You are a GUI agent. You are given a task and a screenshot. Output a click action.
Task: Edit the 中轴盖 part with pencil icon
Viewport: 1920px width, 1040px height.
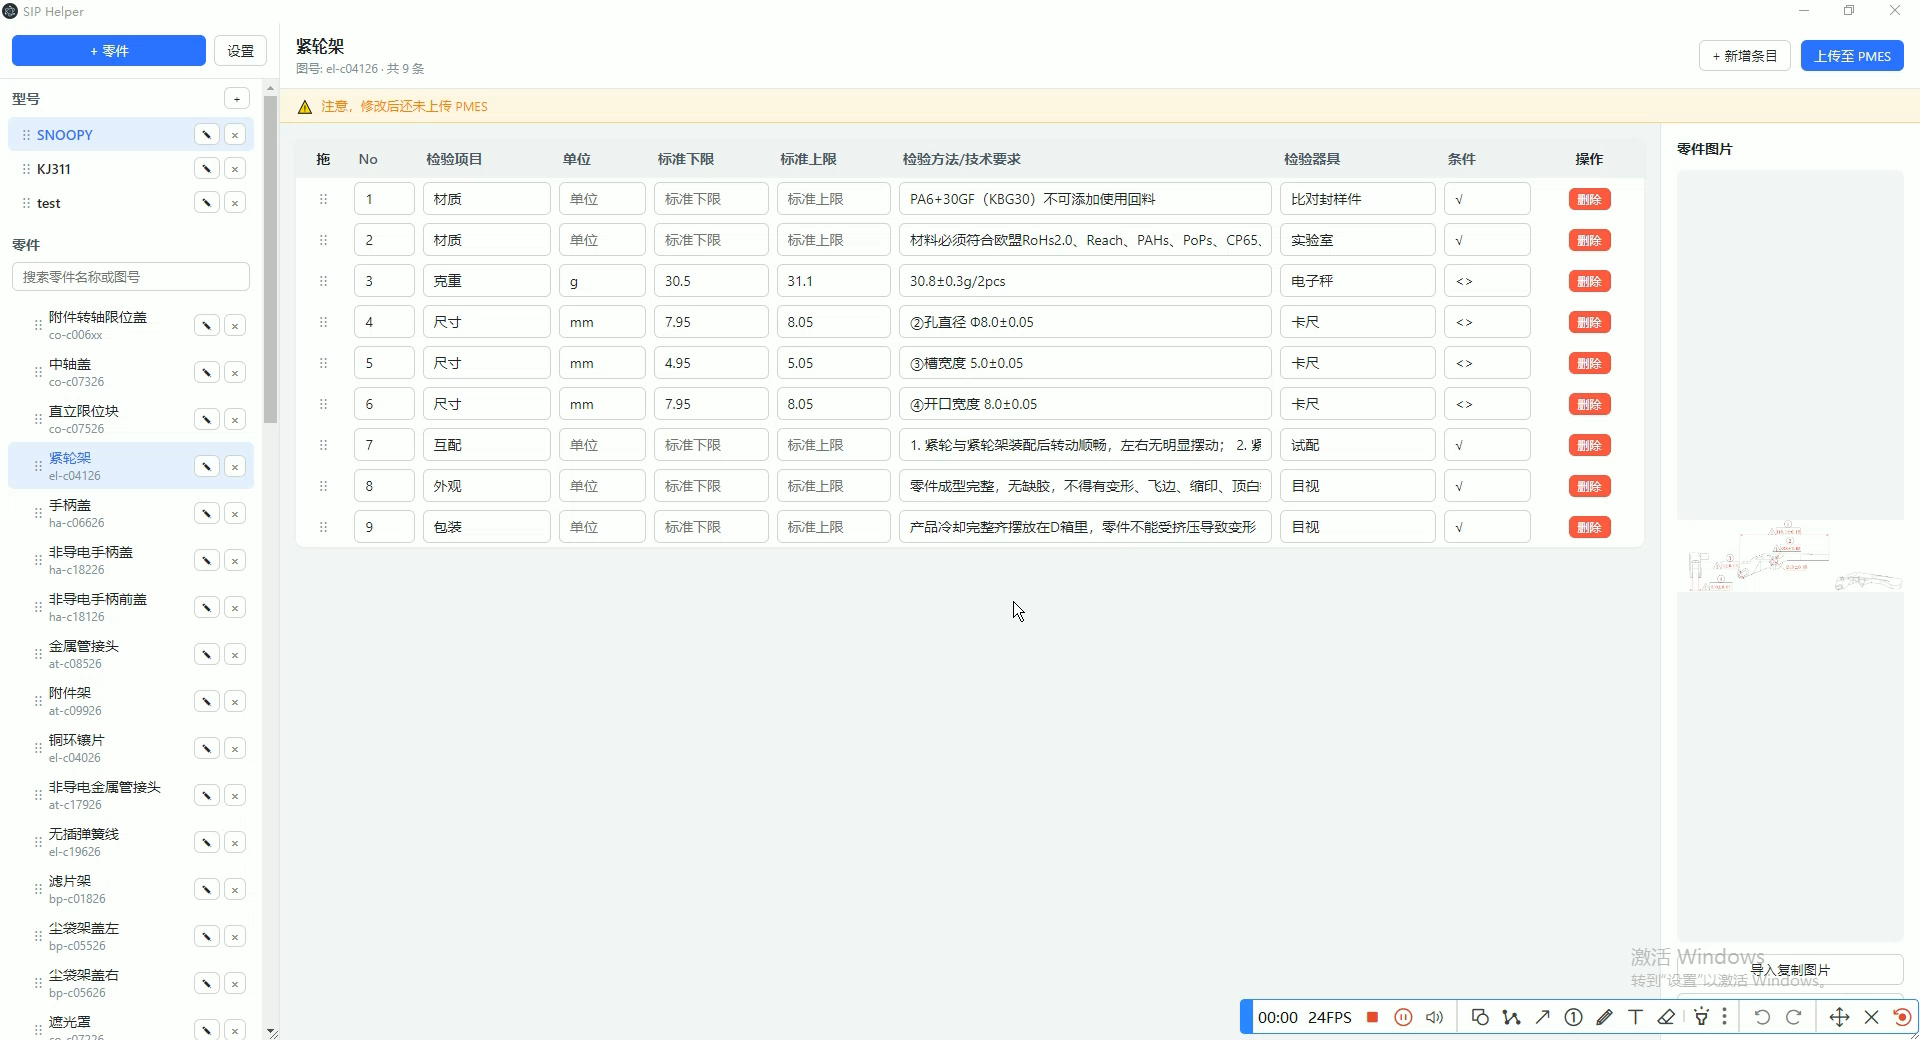click(x=207, y=373)
